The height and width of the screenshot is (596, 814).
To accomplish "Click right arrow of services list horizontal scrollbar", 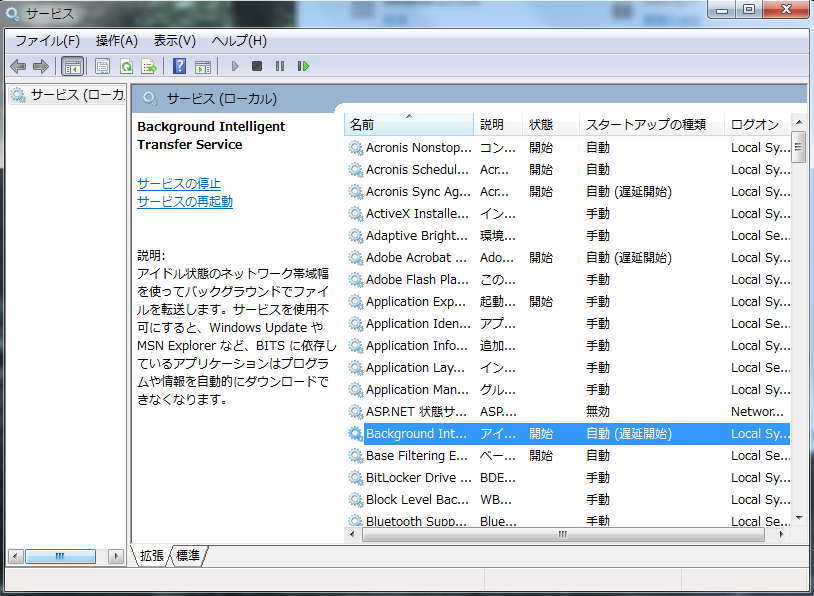I will (782, 534).
